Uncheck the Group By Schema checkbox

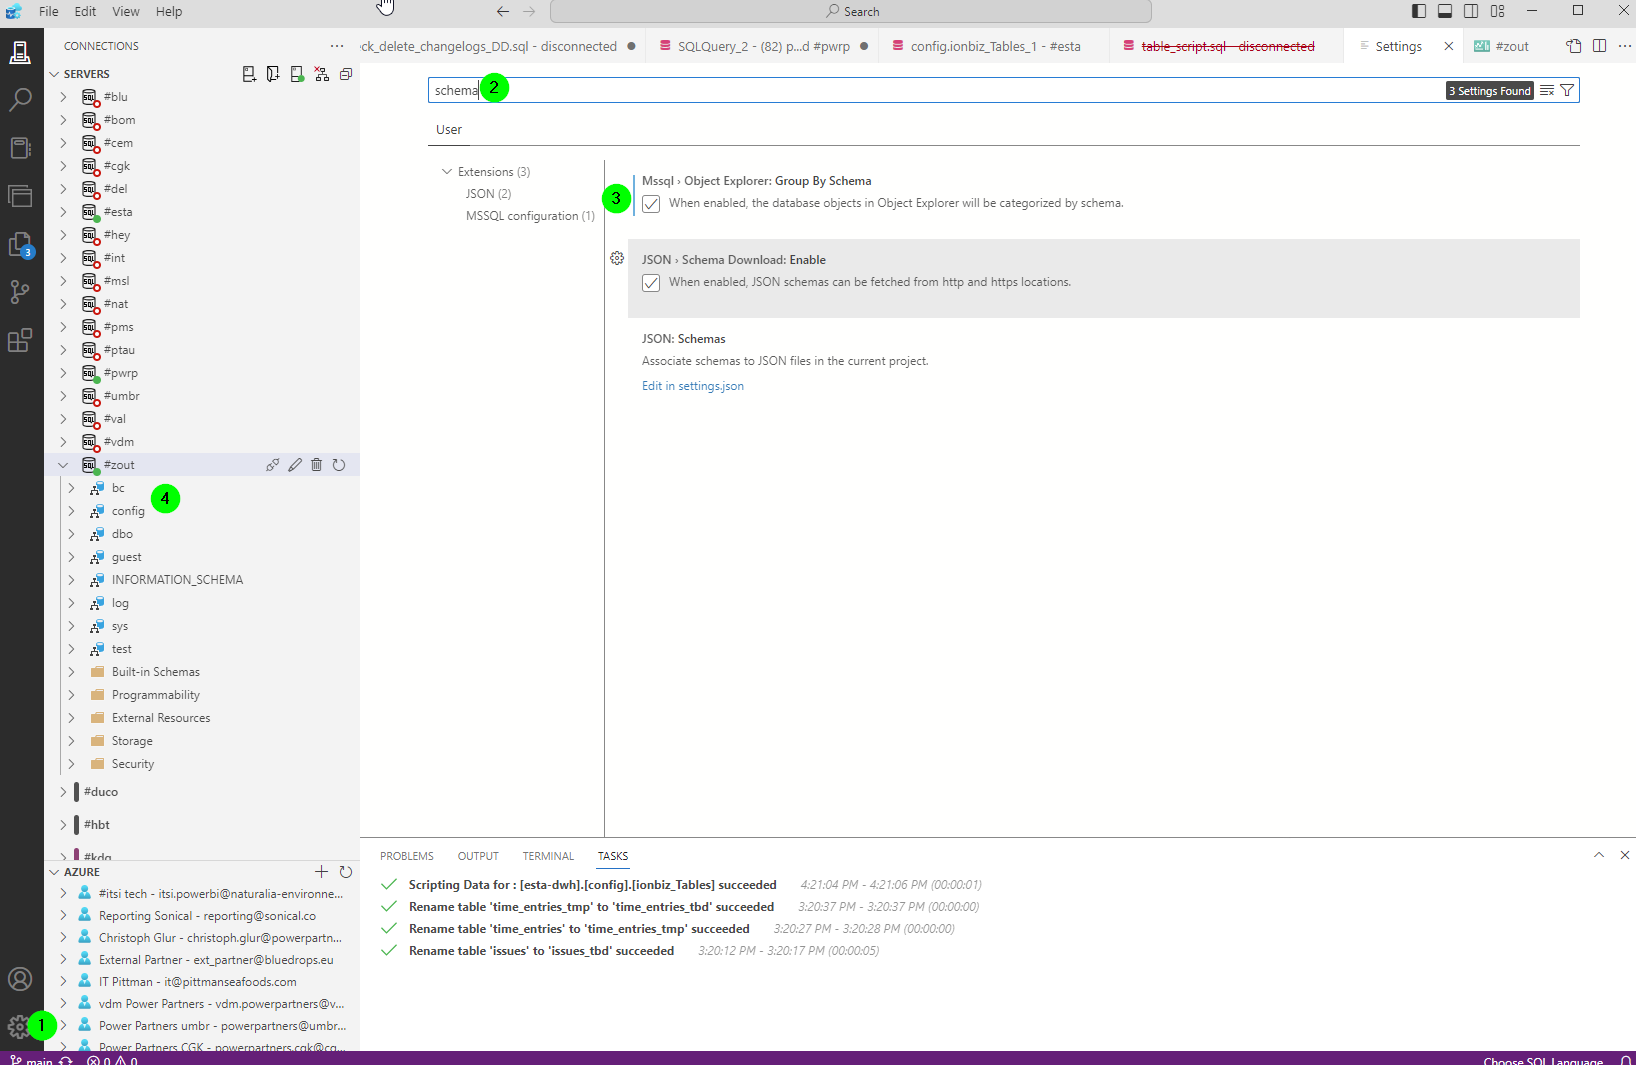(651, 204)
